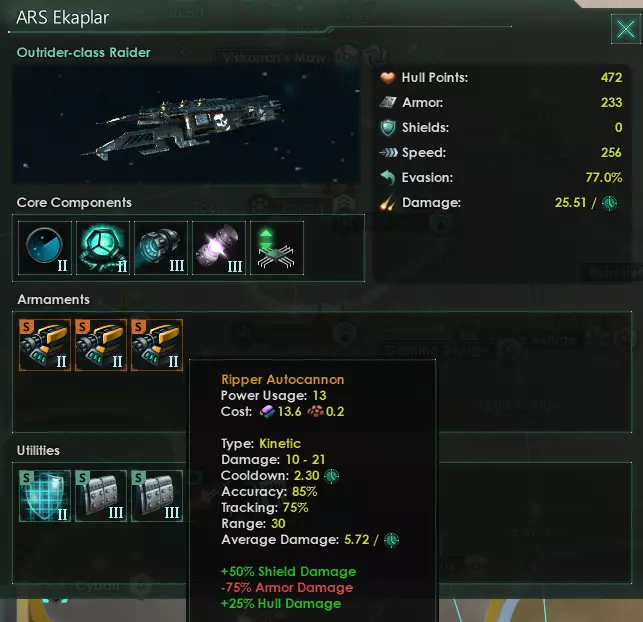Click the last armor plating utility slot
643x622 pixels.
(157, 496)
